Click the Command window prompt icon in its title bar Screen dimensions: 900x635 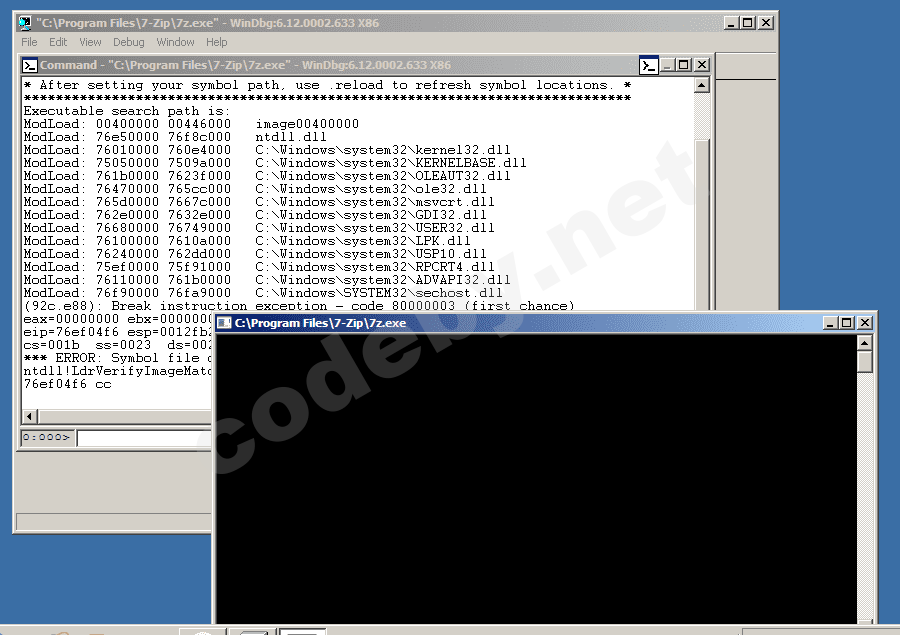point(30,65)
